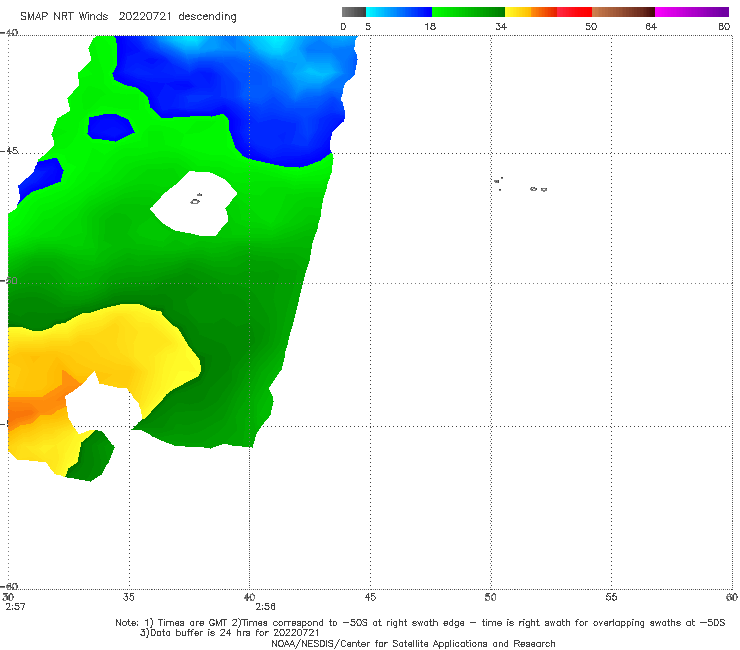Click the 'Times are GMT' note line
The width and height of the screenshot is (740, 650).
[420, 623]
